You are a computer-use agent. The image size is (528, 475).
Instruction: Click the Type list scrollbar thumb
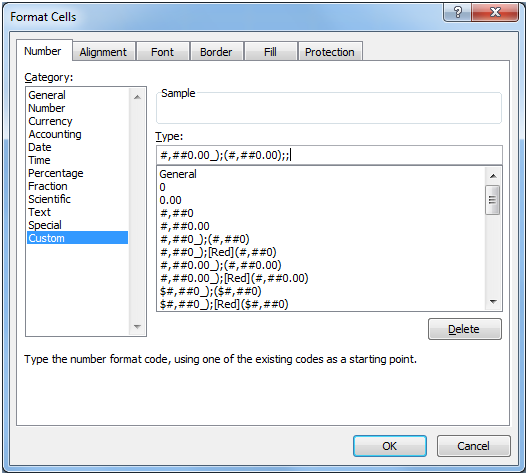(493, 200)
